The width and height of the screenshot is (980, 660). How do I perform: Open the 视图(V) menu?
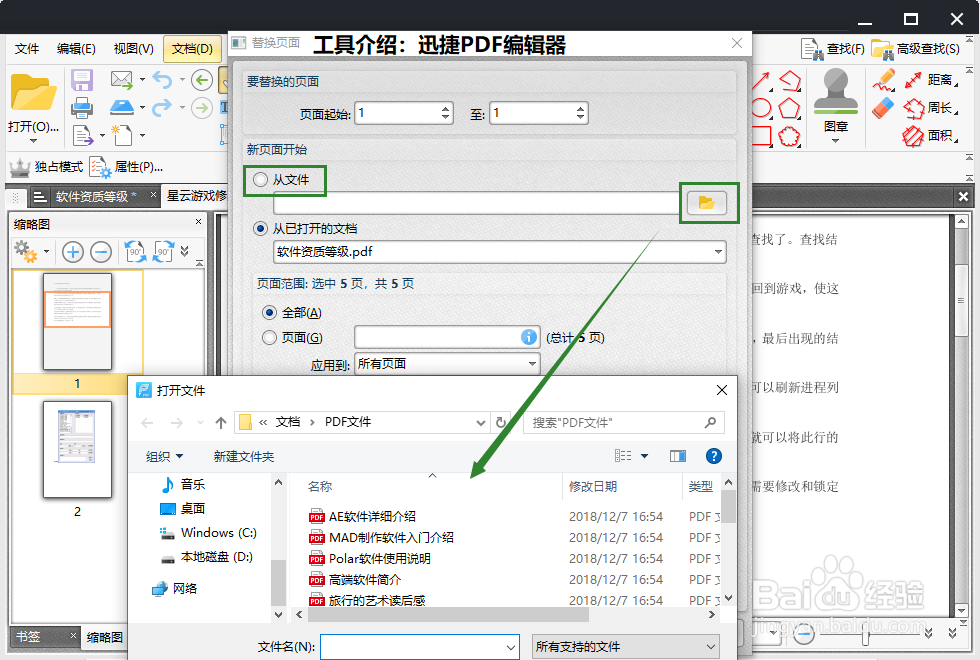point(133,49)
